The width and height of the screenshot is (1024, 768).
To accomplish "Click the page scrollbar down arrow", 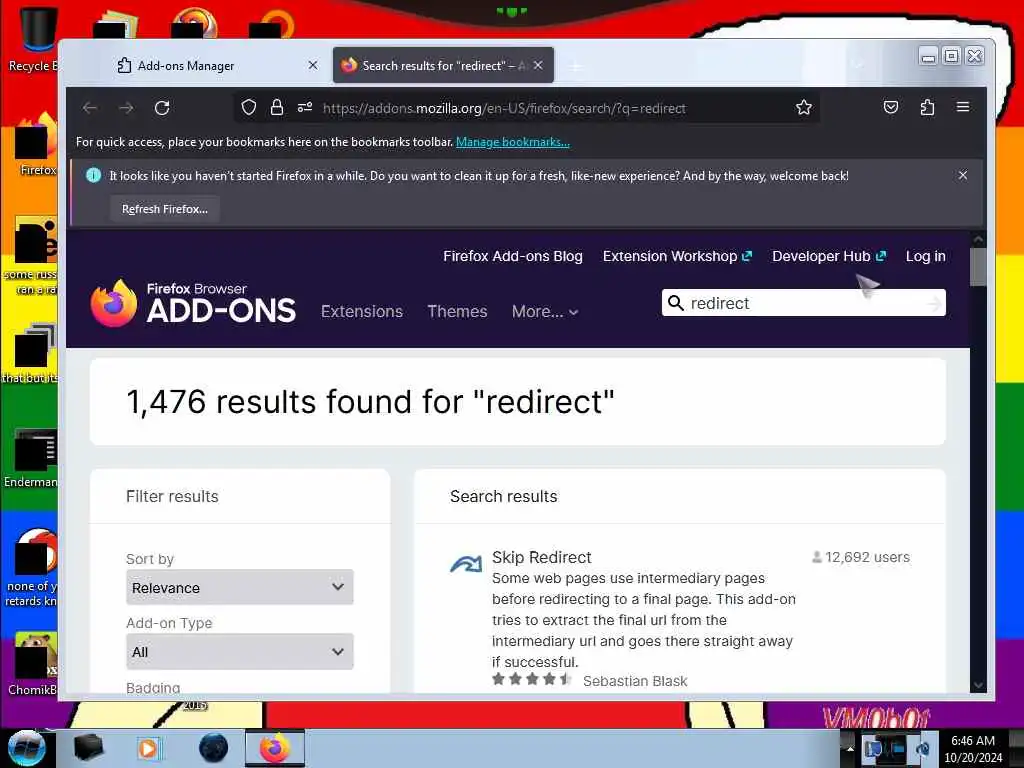I will 978,685.
